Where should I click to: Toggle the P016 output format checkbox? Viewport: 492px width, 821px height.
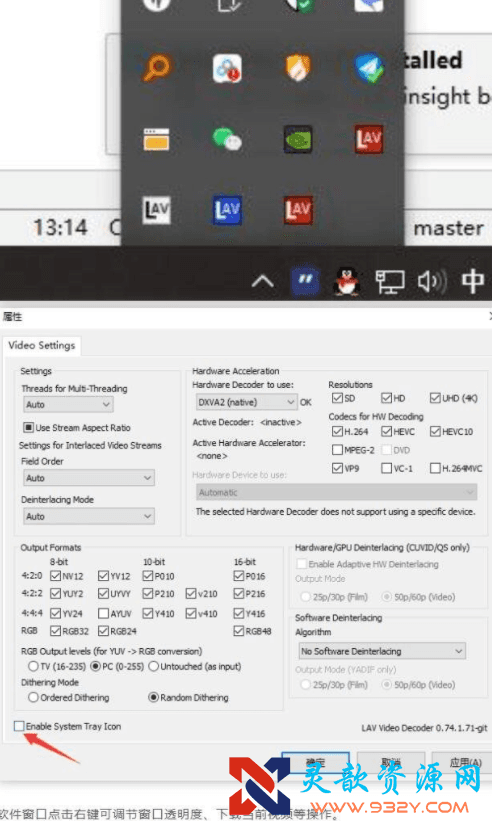pos(239,576)
